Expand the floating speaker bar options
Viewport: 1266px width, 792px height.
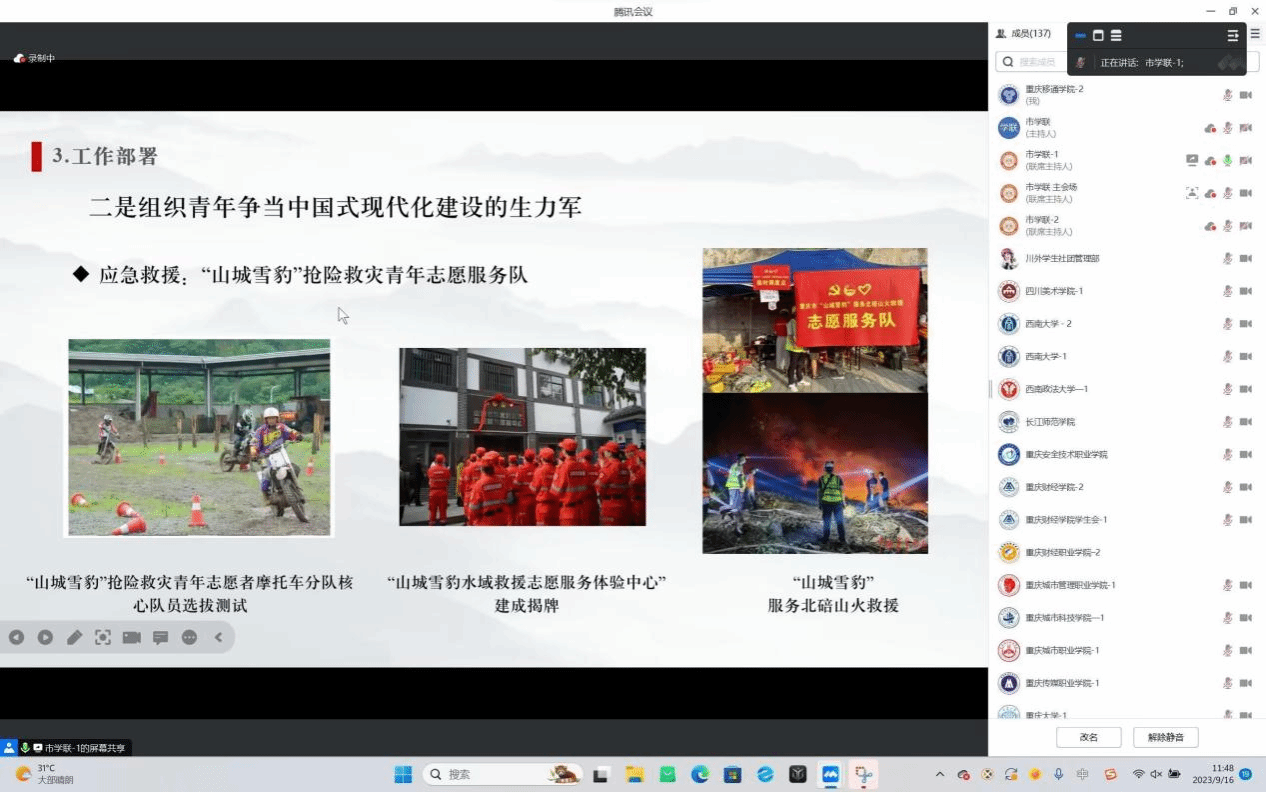pyautogui.click(x=1233, y=36)
